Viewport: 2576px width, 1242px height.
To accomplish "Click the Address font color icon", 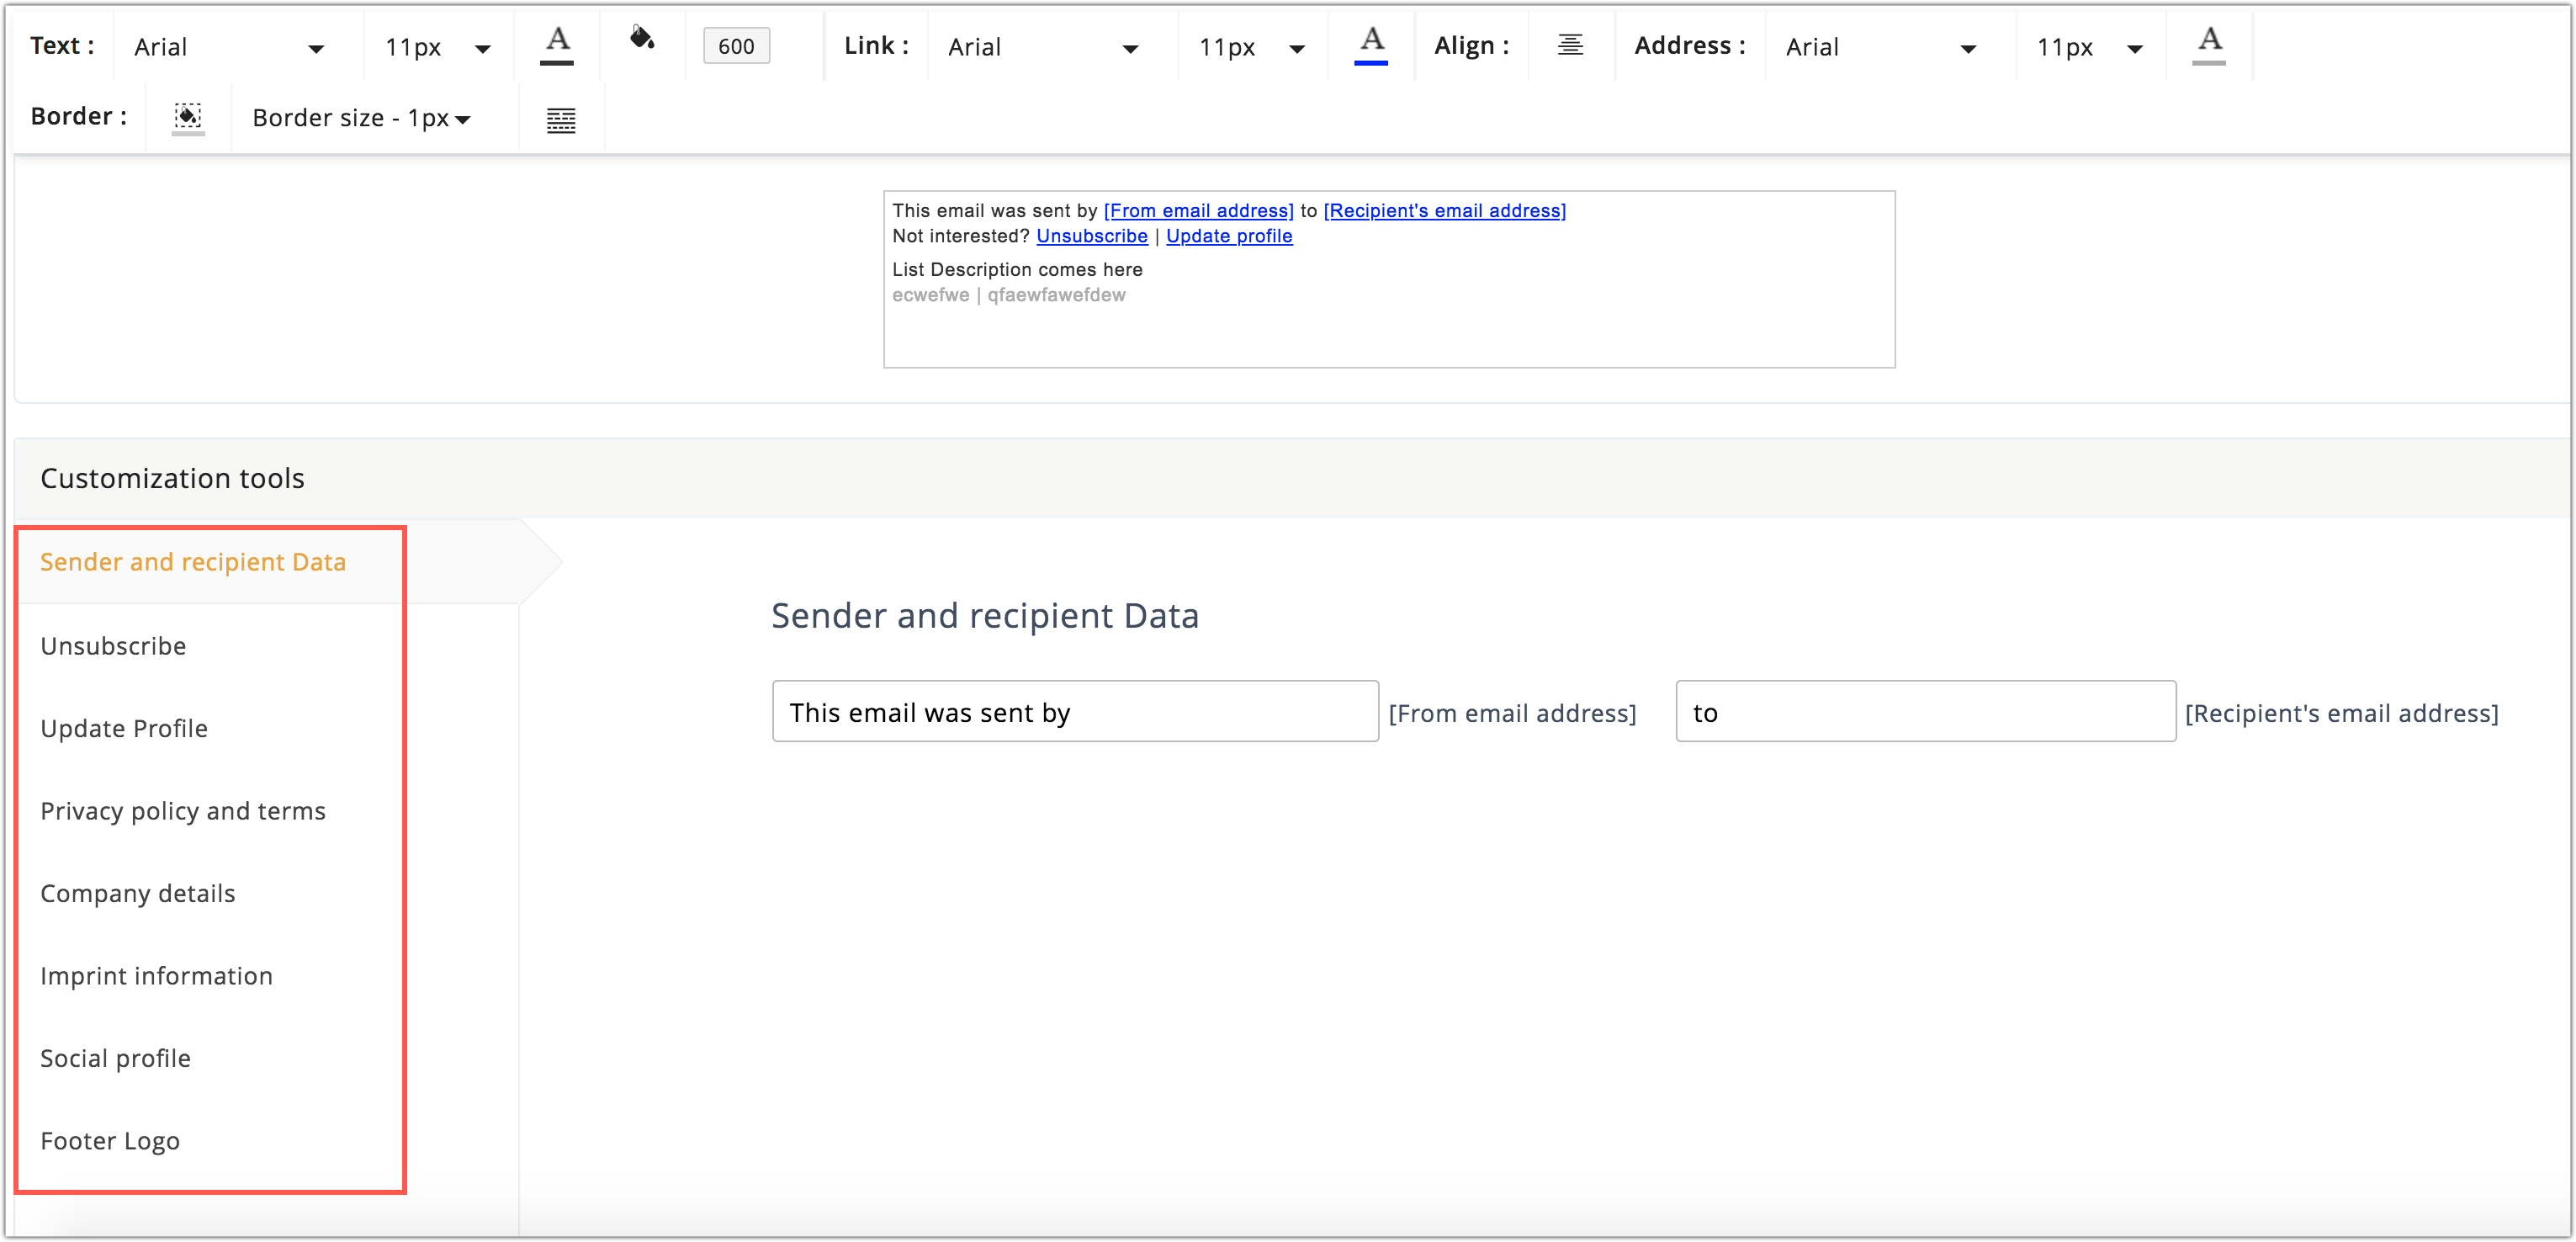I will [x=2208, y=45].
